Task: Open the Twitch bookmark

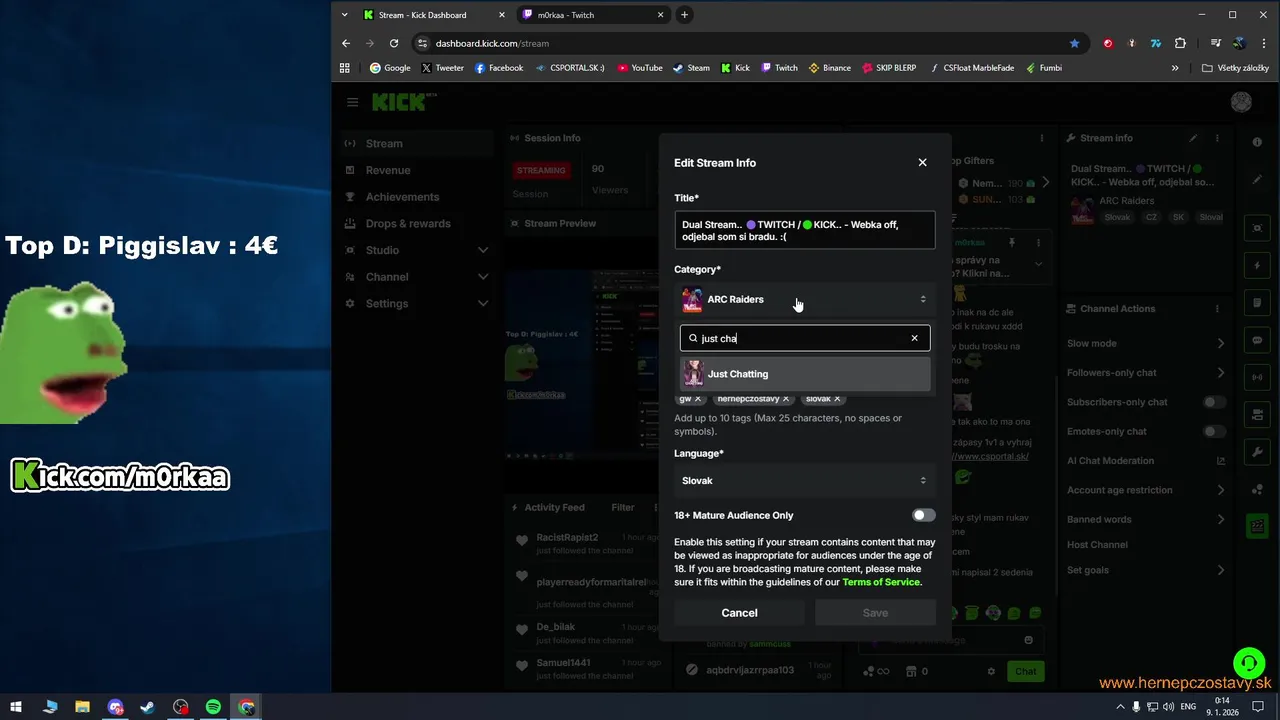Action: [779, 68]
